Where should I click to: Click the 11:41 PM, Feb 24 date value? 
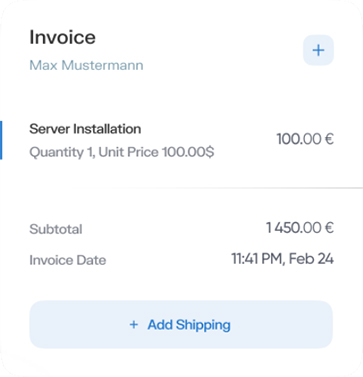pyautogui.click(x=283, y=259)
